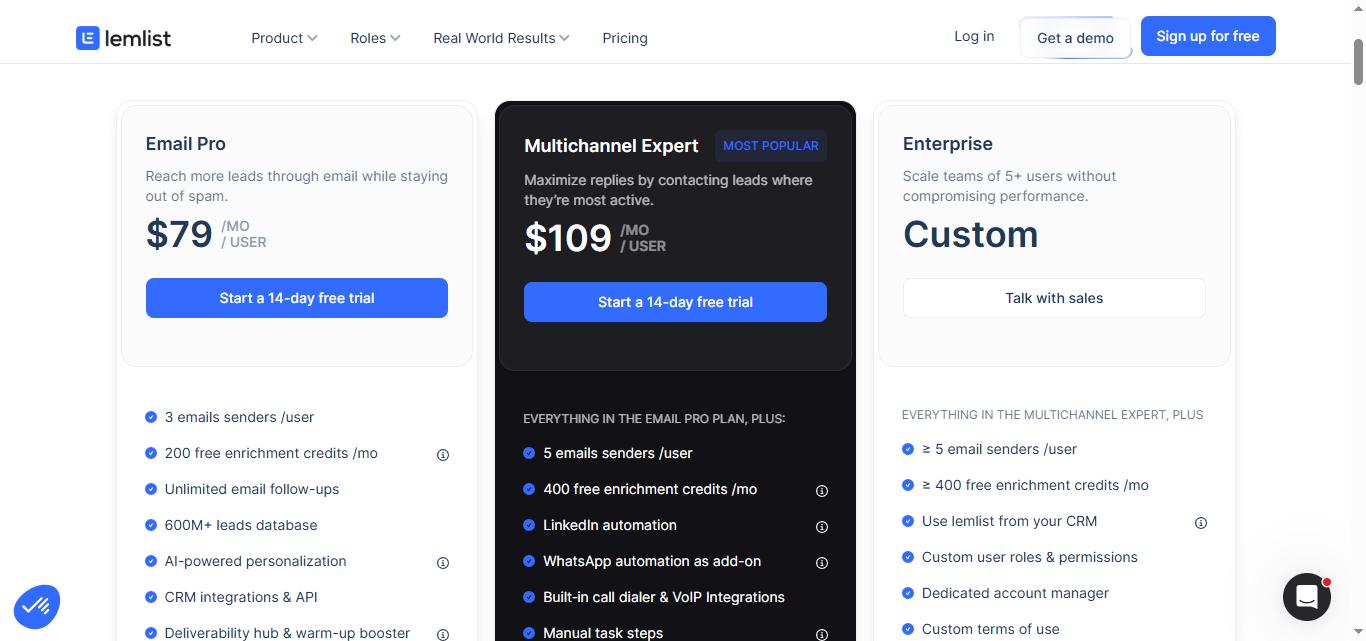Click the cookie consent icon bottom left
The width and height of the screenshot is (1366, 641).
(37, 605)
